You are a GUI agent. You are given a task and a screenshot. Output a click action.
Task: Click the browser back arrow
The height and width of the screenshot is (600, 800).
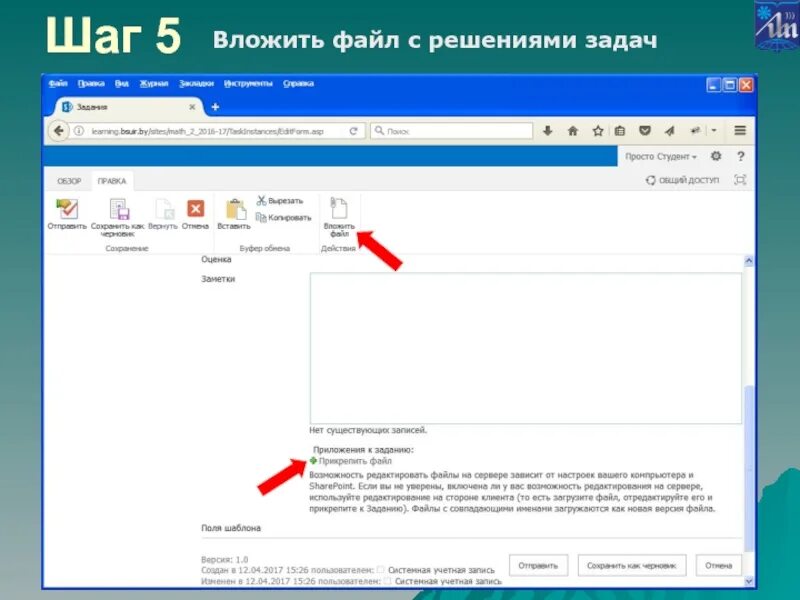coord(59,131)
